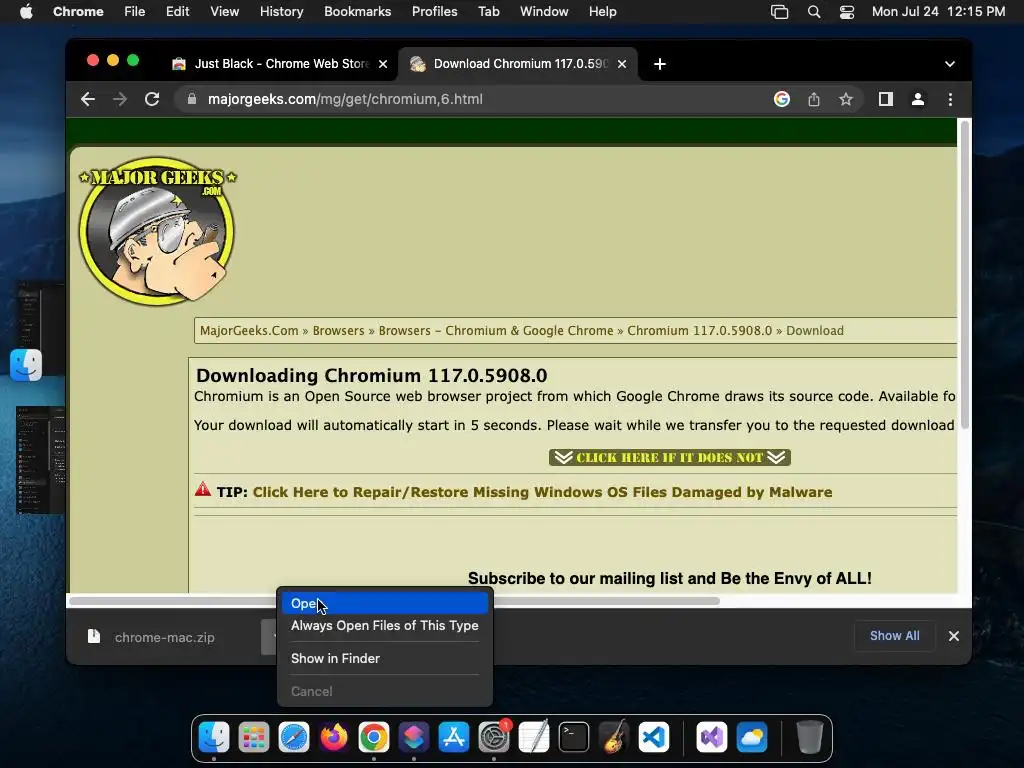The width and height of the screenshot is (1024, 768).
Task: Click the vertical page scrollbar
Action: click(965, 274)
